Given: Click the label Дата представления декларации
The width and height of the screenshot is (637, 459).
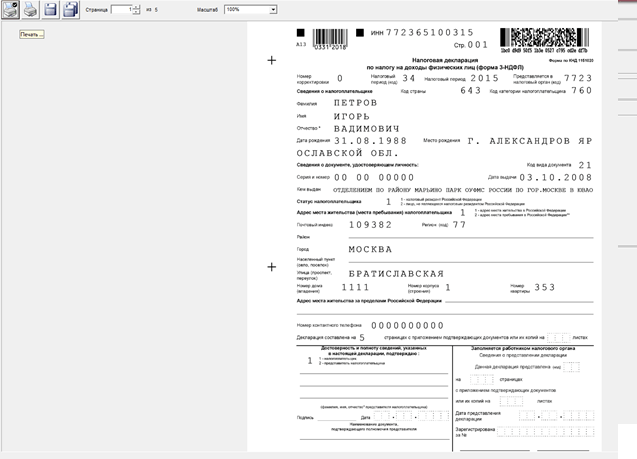Looking at the screenshot, I should [x=478, y=416].
